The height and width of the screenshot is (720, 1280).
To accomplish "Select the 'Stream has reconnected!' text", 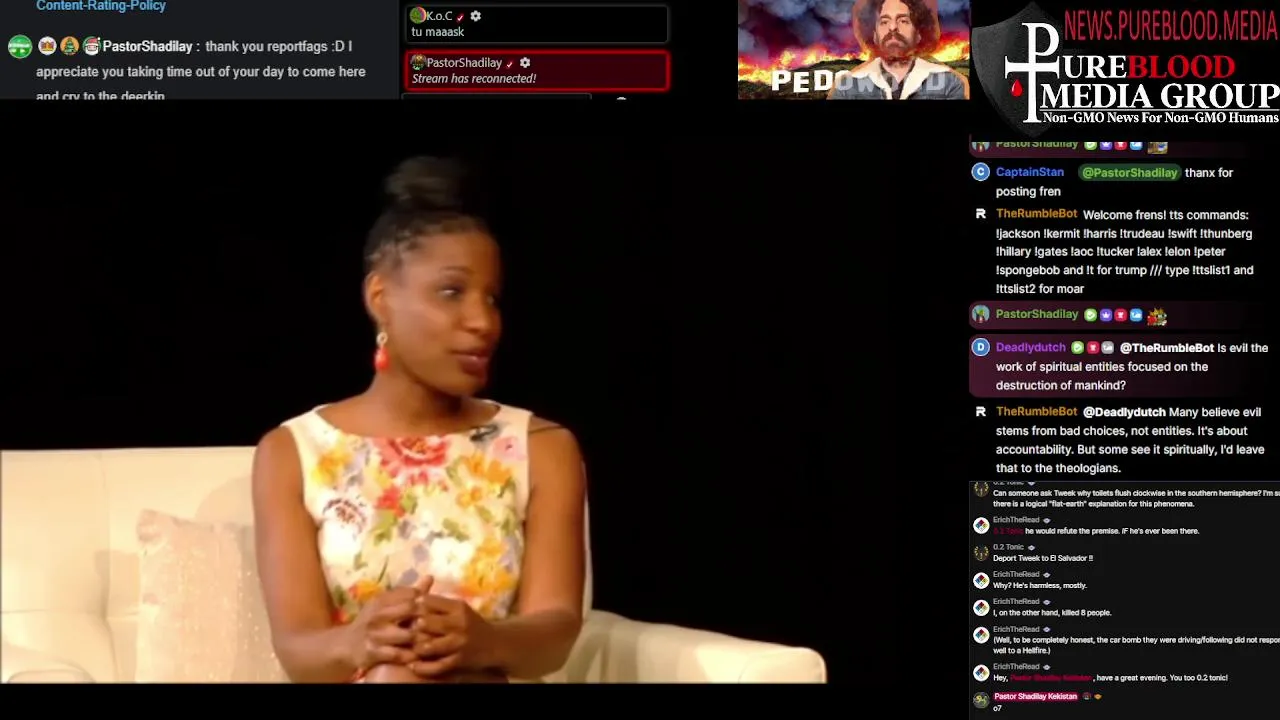I will point(474,78).
